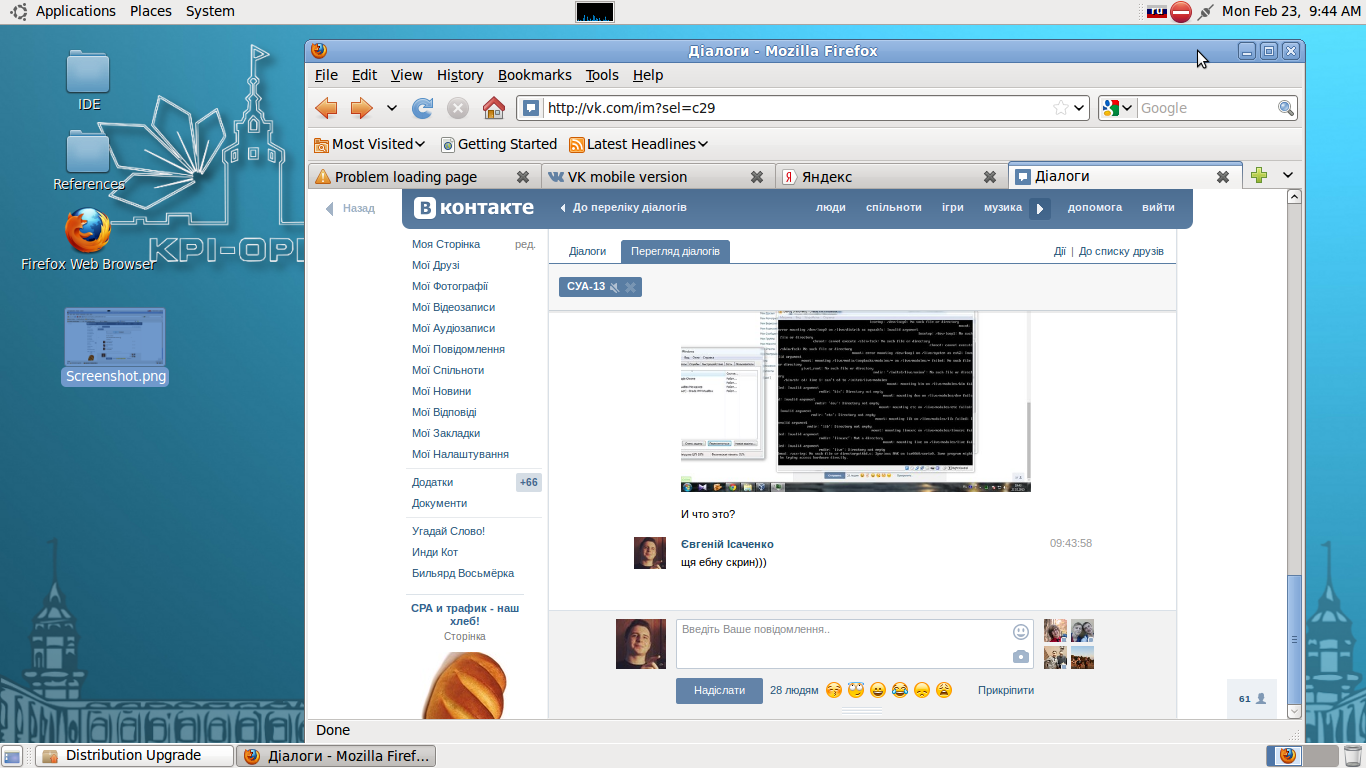Open the list all tabs dropdown
Screen dimensions: 1366x768
click(1288, 175)
